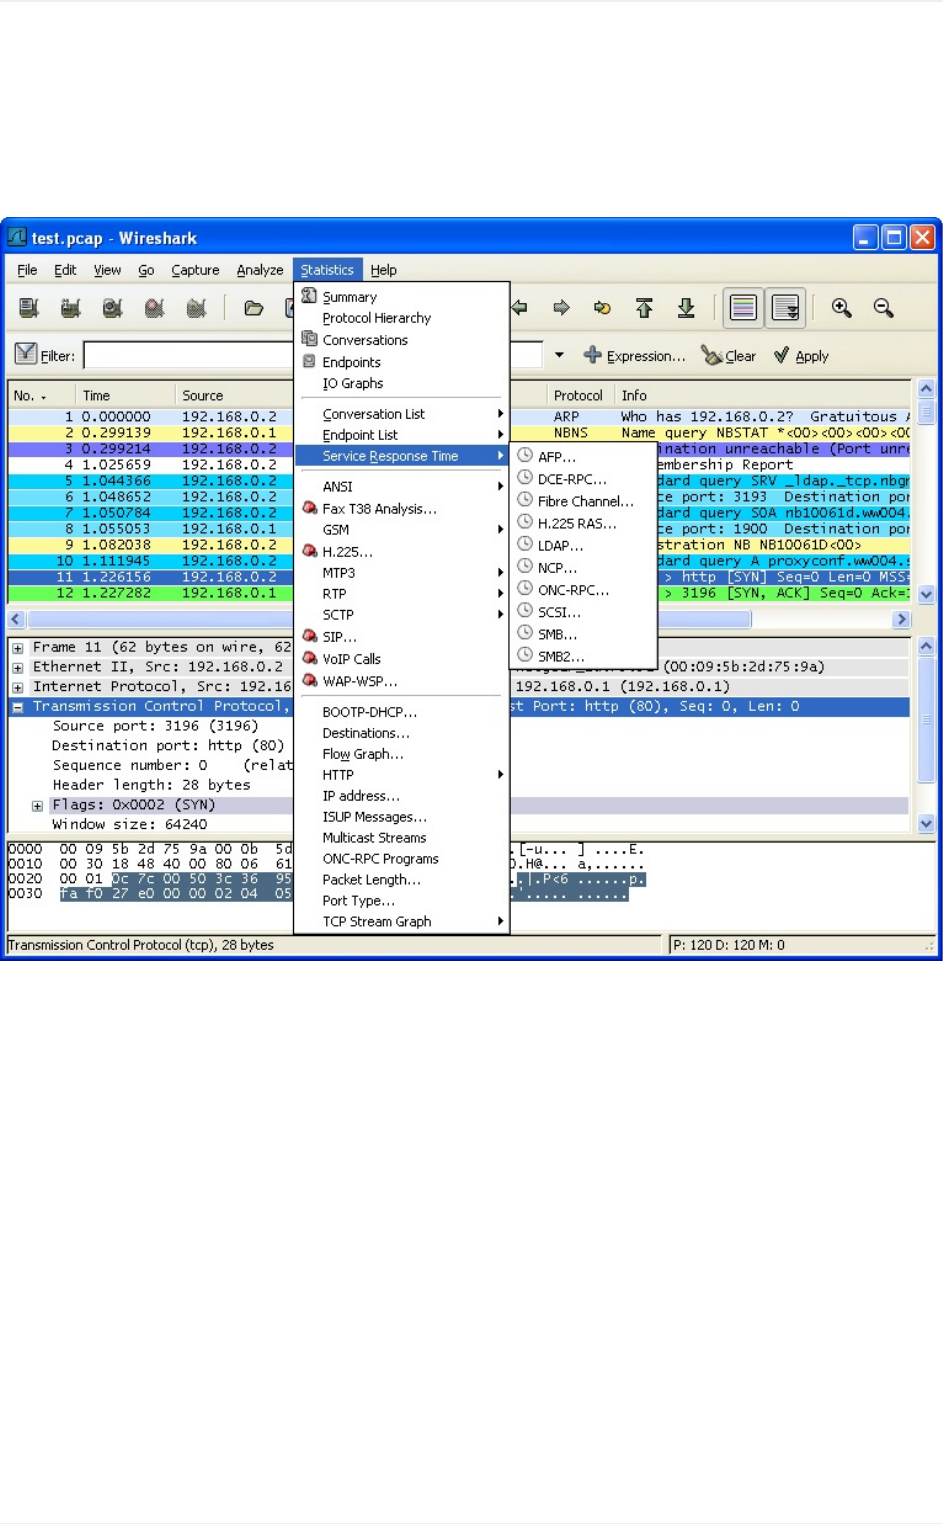Open the Help menu
Screen dimensions: 943x1524
pos(383,270)
